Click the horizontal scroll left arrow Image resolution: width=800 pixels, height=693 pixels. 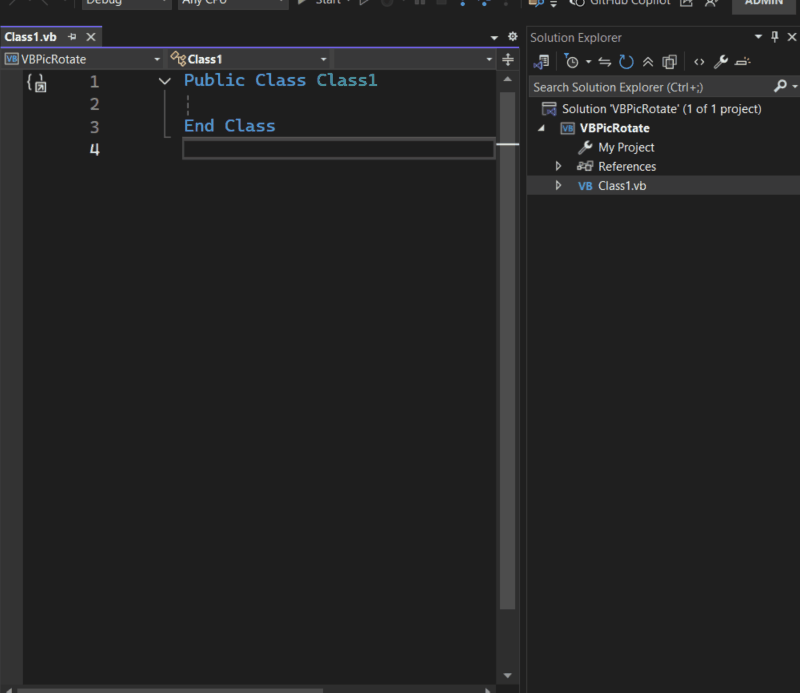click(x=8, y=690)
